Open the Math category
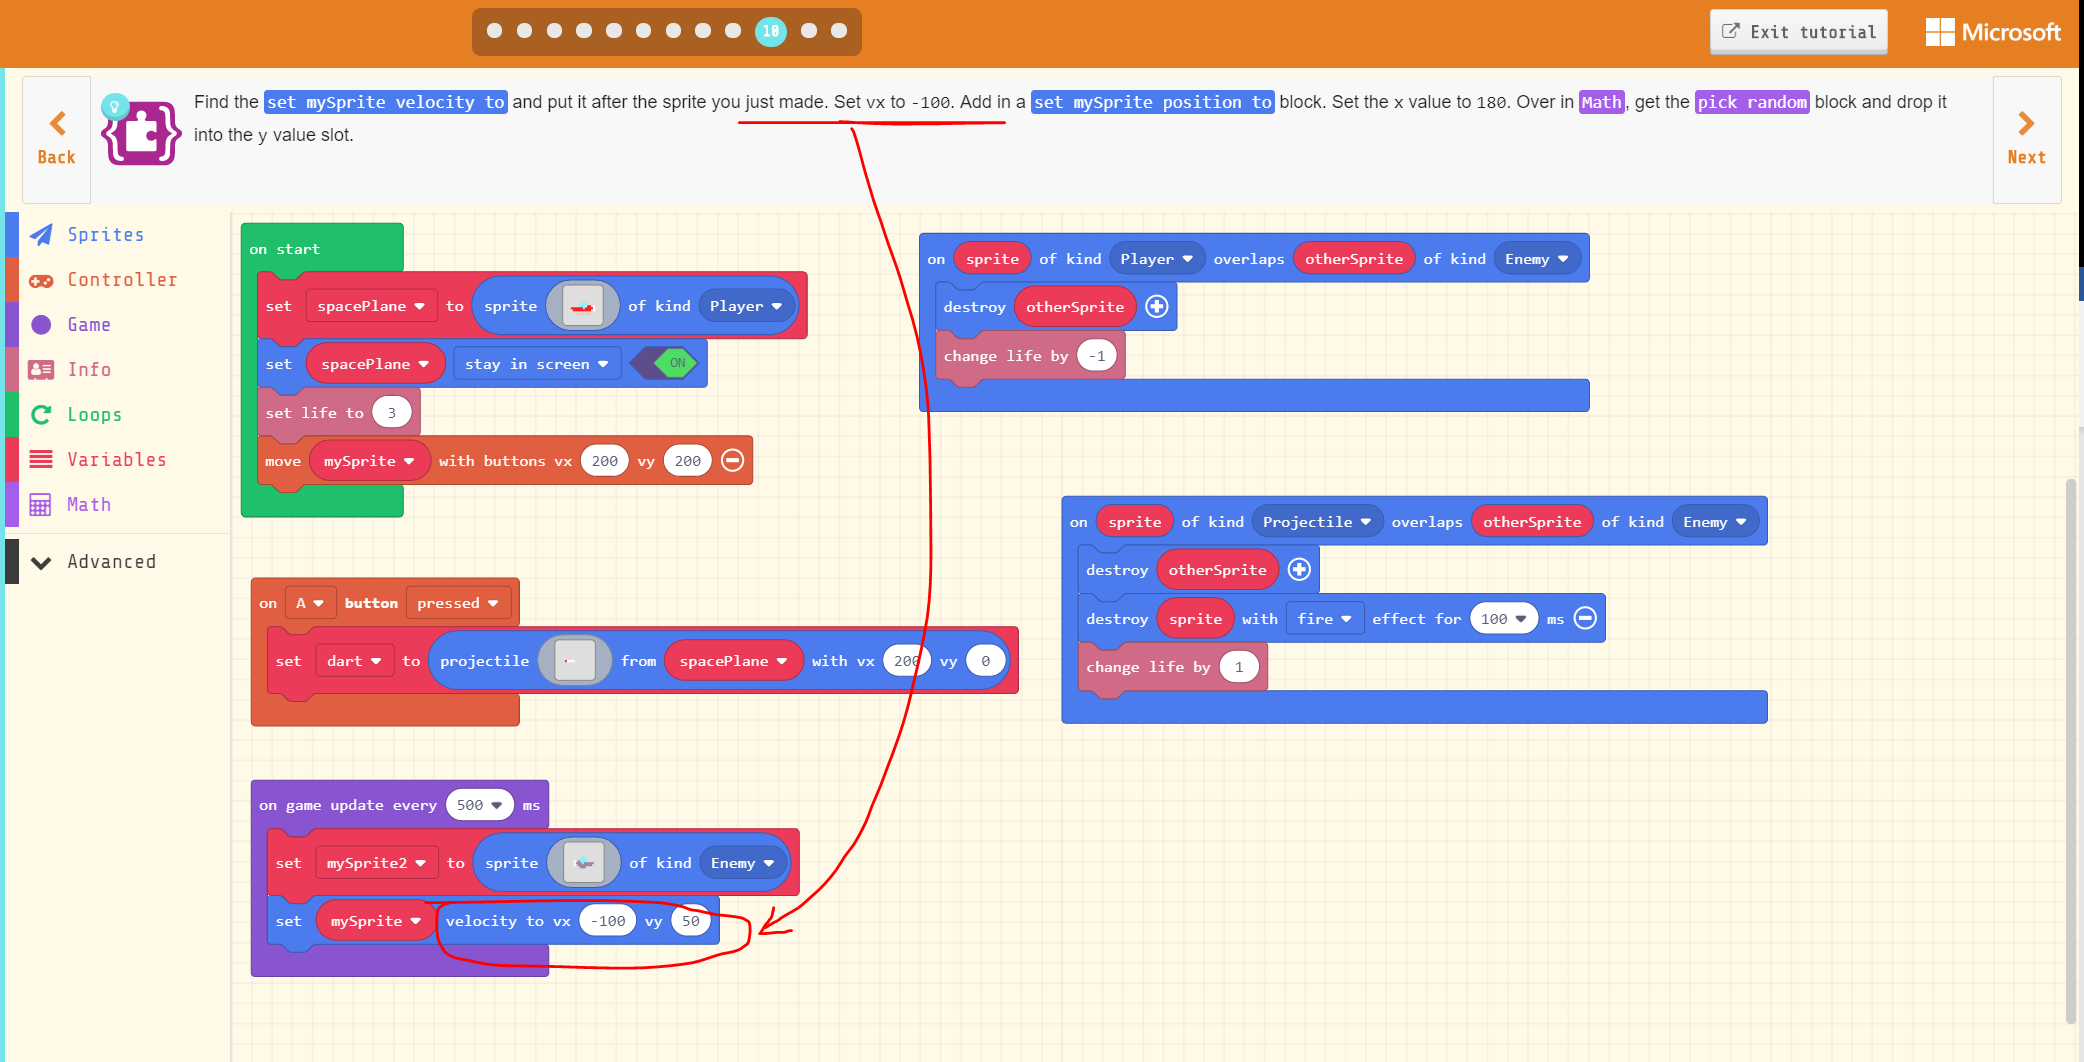This screenshot has height=1062, width=2084. tap(41, 504)
